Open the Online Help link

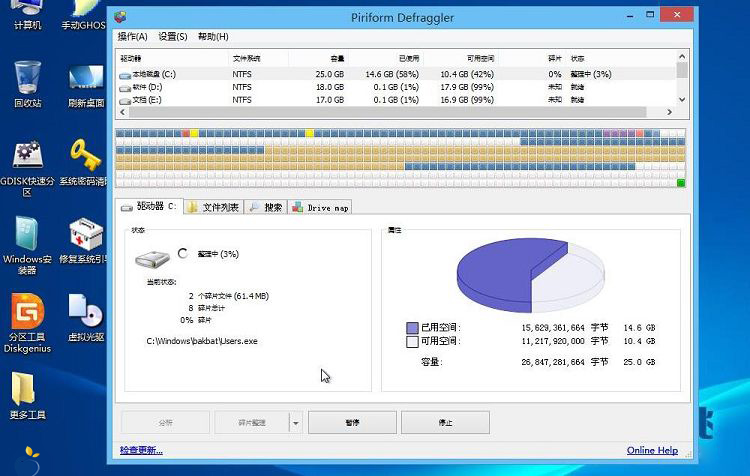pos(652,450)
